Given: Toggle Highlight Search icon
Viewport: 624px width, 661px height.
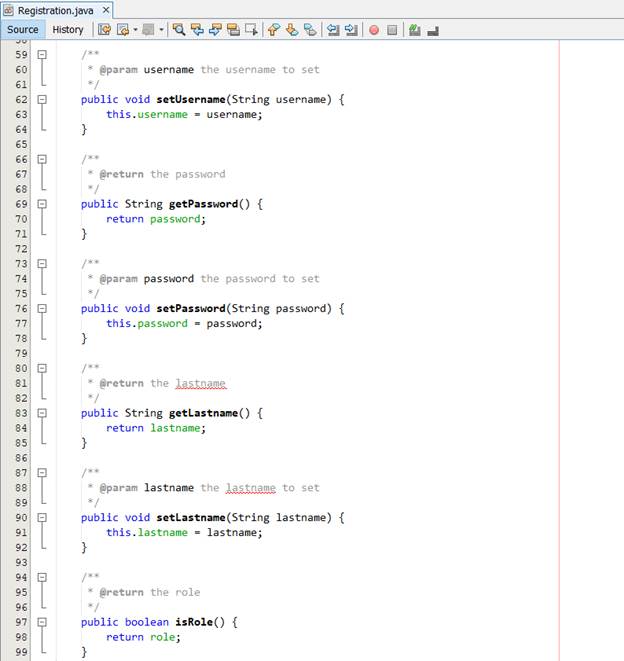Looking at the screenshot, I should 233,30.
